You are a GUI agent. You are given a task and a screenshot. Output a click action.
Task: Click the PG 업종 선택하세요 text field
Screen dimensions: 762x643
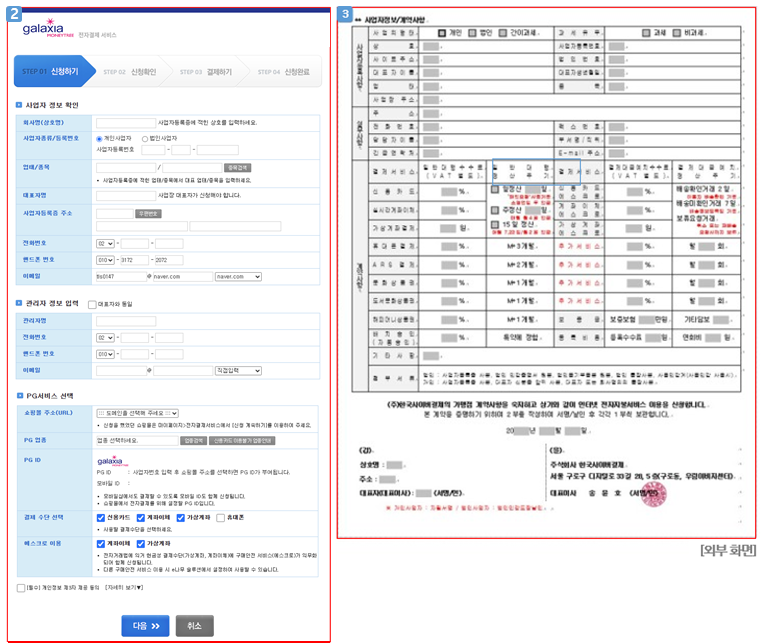click(137, 441)
